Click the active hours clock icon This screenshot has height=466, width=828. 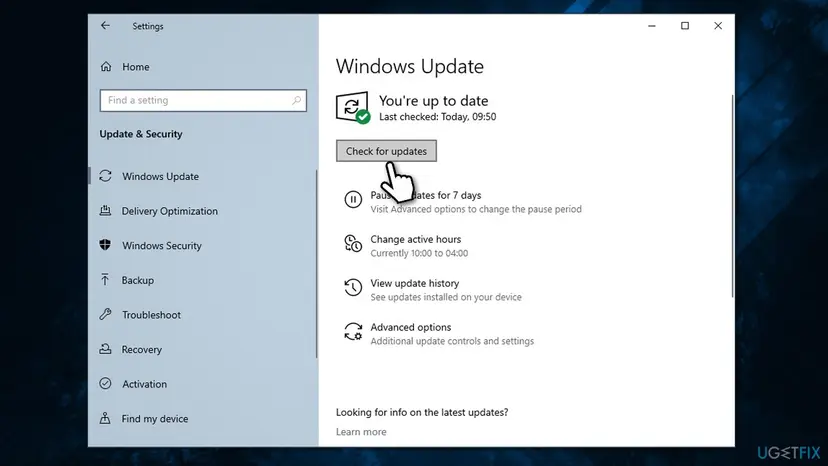coord(353,244)
